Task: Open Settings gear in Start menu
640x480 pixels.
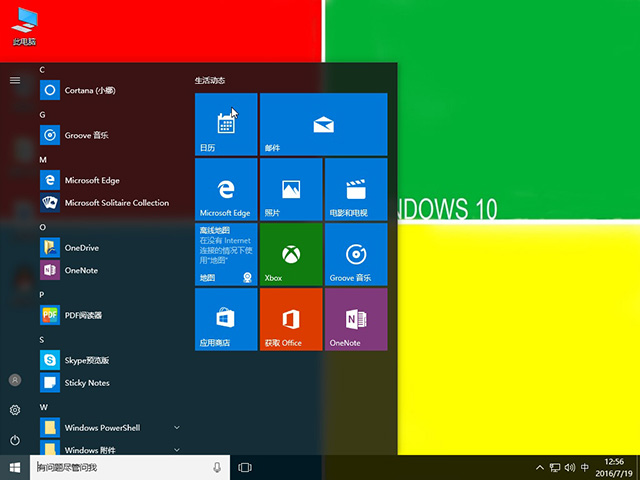Action: 15,410
